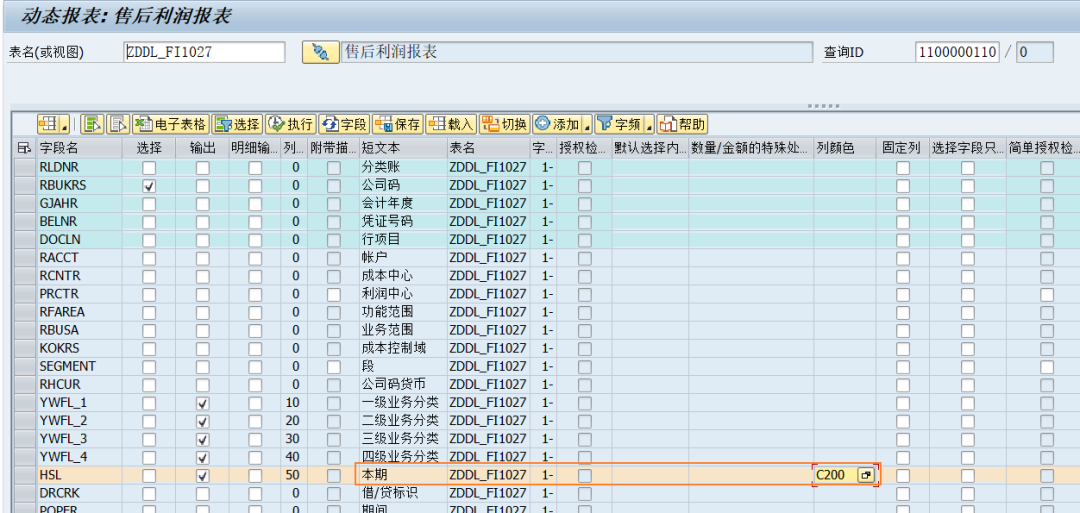Check 明细输 checkbox for HSL row
Viewport: 1080px width, 513px height.
coord(255,475)
